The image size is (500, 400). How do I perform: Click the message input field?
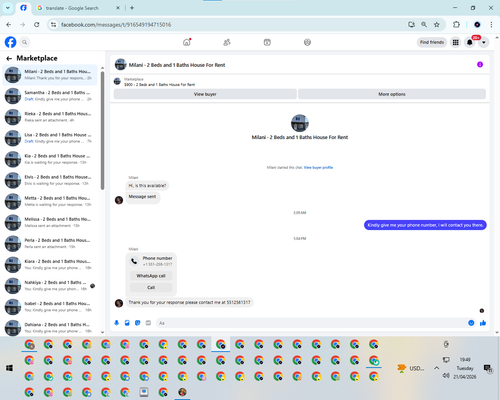click(312, 323)
